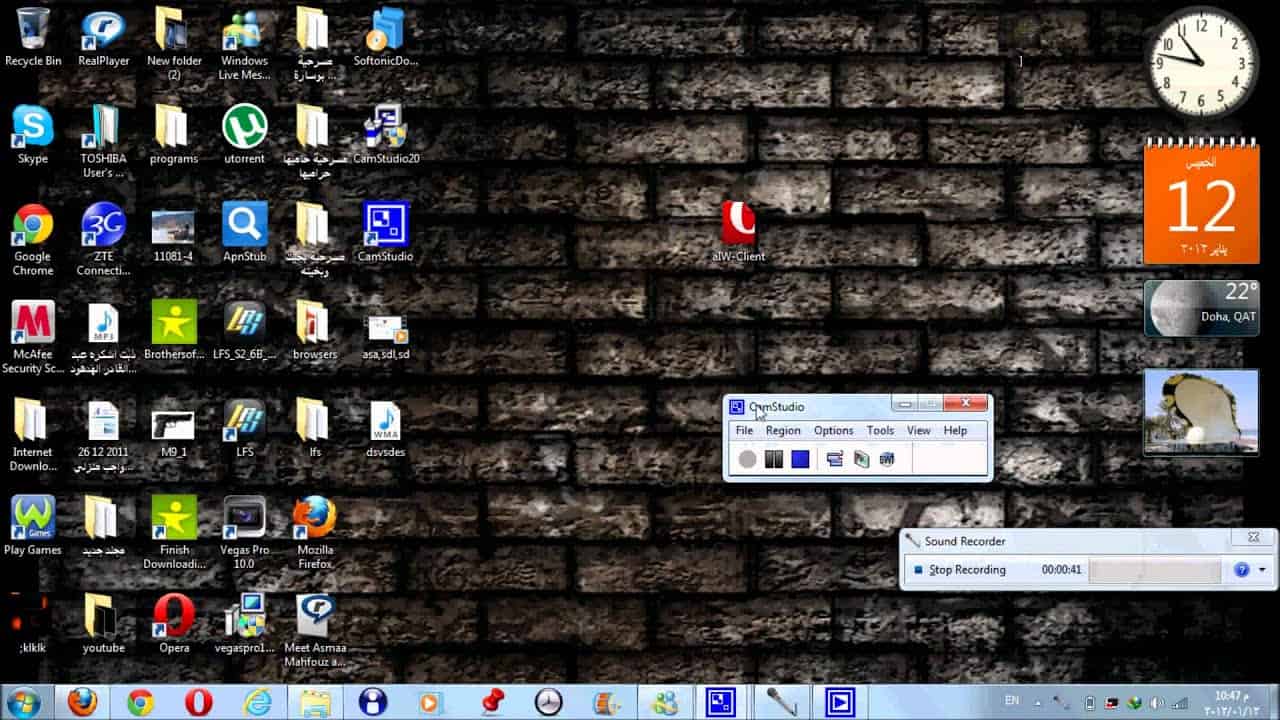Click the blue Stop button in CamStudio
The image size is (1280, 720).
[x=800, y=459]
